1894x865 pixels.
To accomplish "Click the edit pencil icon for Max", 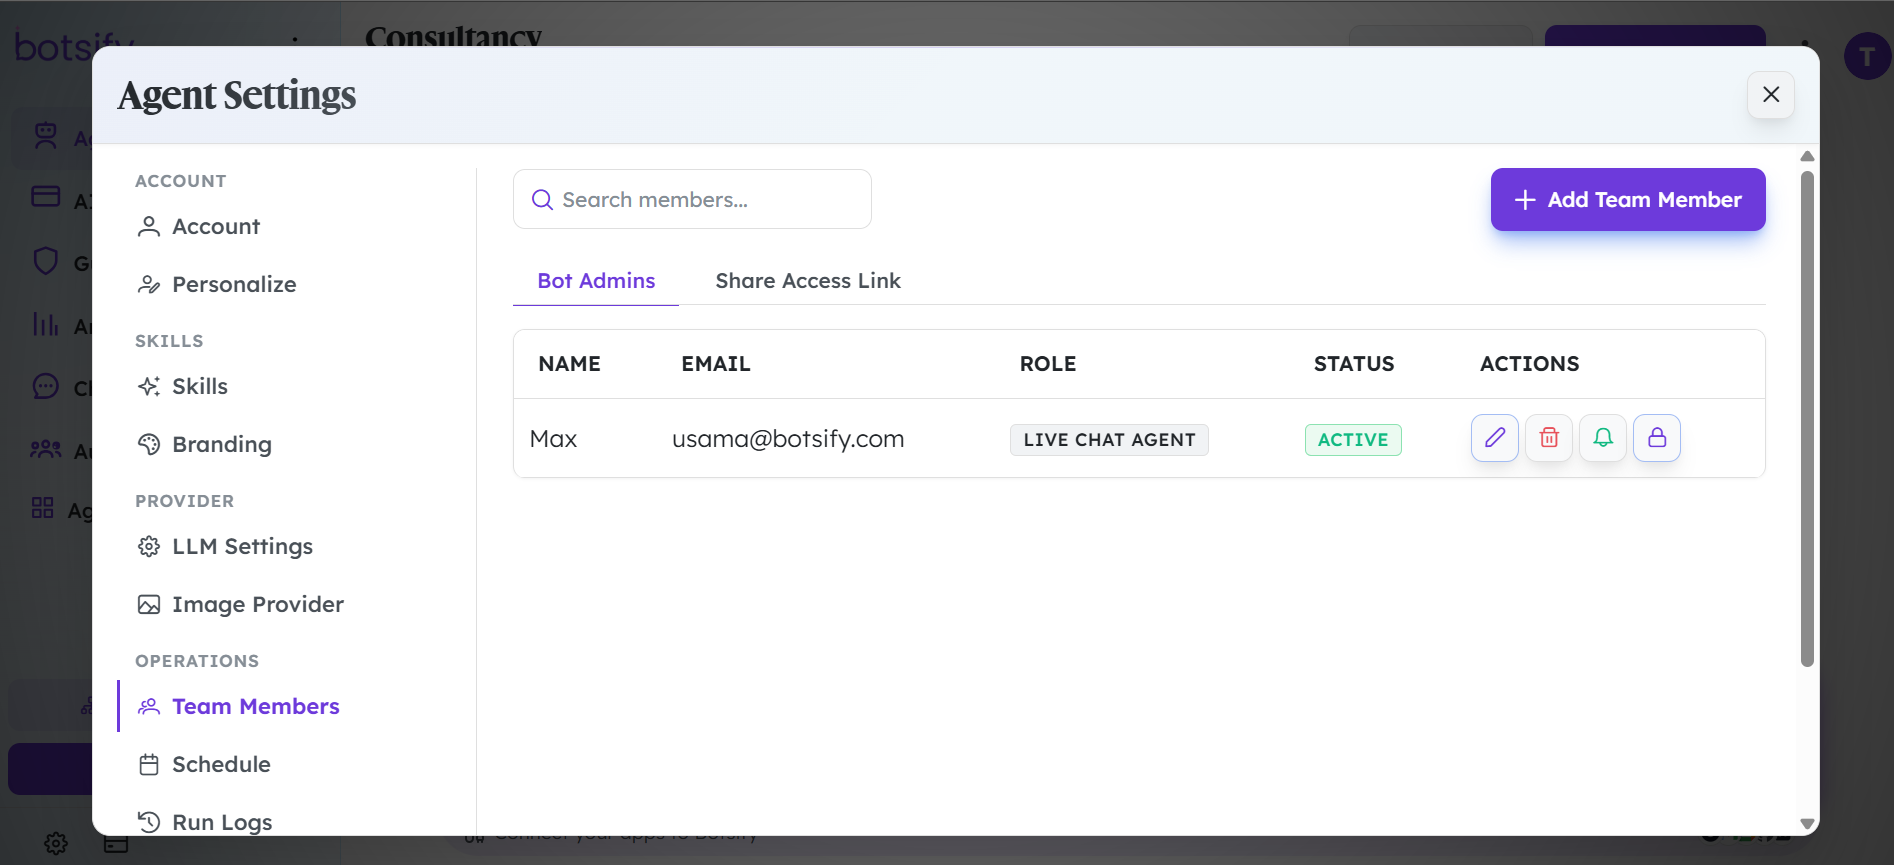I will click(1495, 438).
